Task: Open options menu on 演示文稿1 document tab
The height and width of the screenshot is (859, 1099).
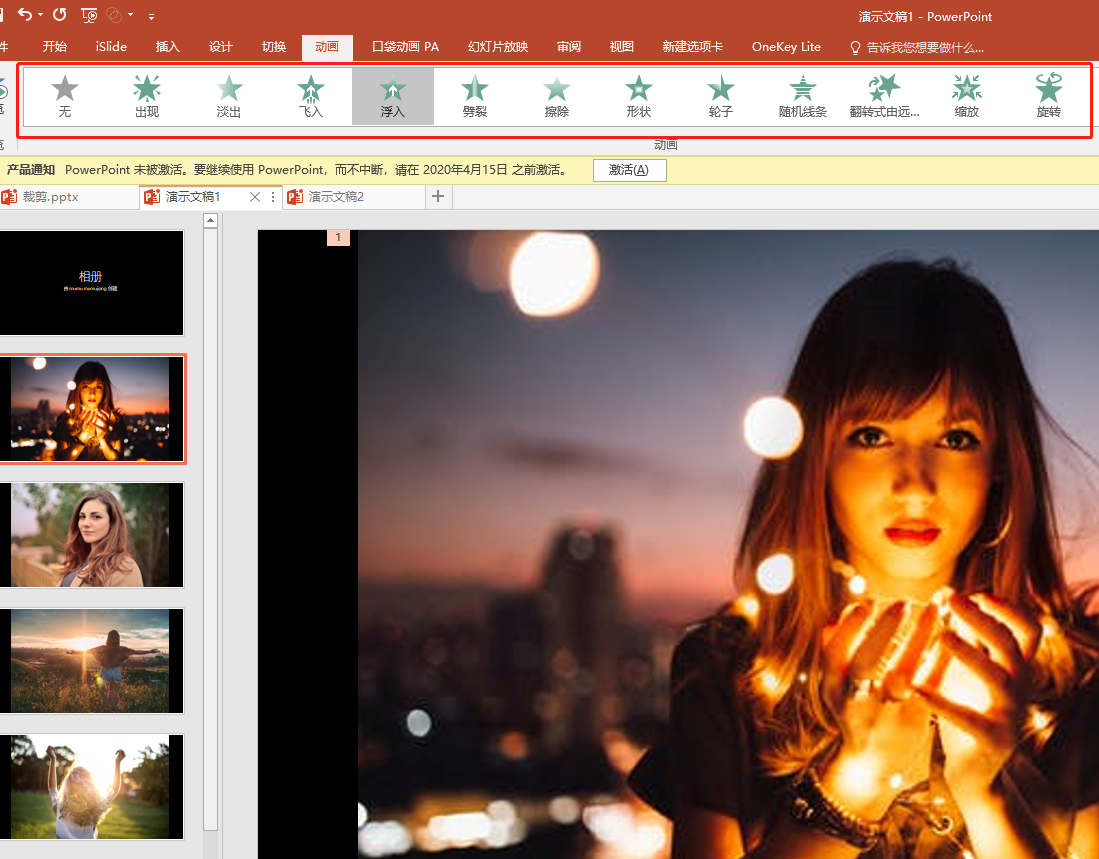Action: 273,197
